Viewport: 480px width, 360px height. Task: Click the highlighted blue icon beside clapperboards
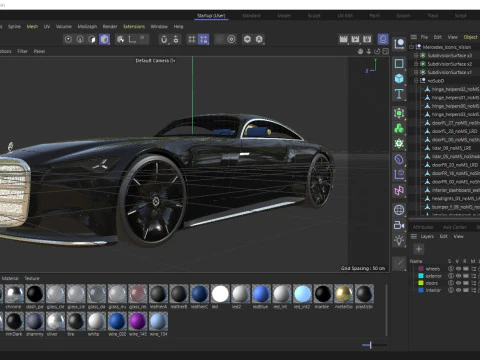click(x=383, y=39)
